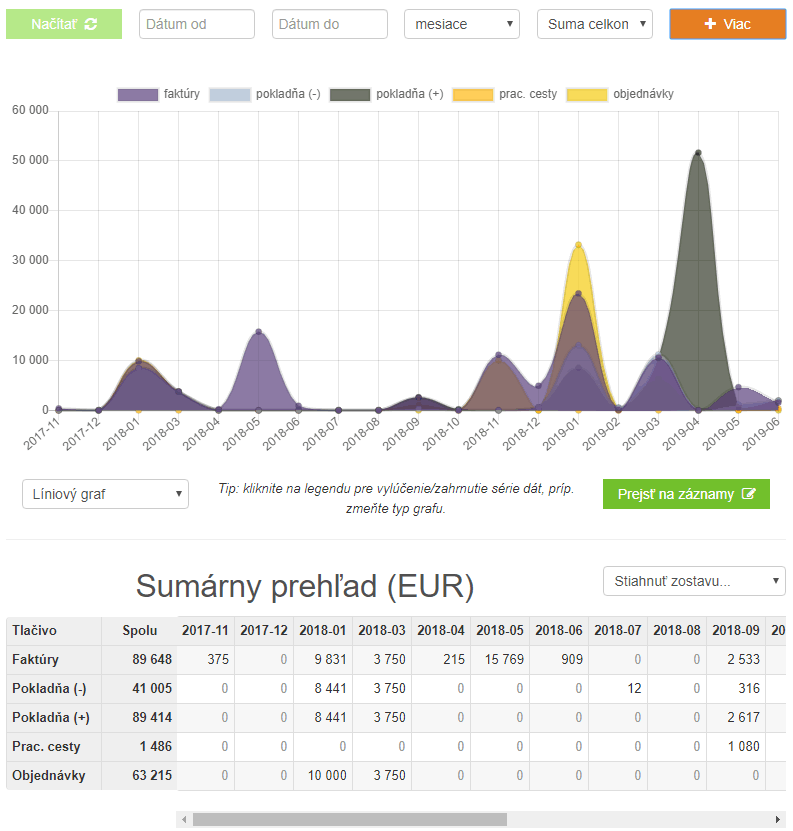Image resolution: width=793 pixels, height=831 pixels.
Task: Click the left arrow of the table scrollbar
Action: click(x=184, y=819)
